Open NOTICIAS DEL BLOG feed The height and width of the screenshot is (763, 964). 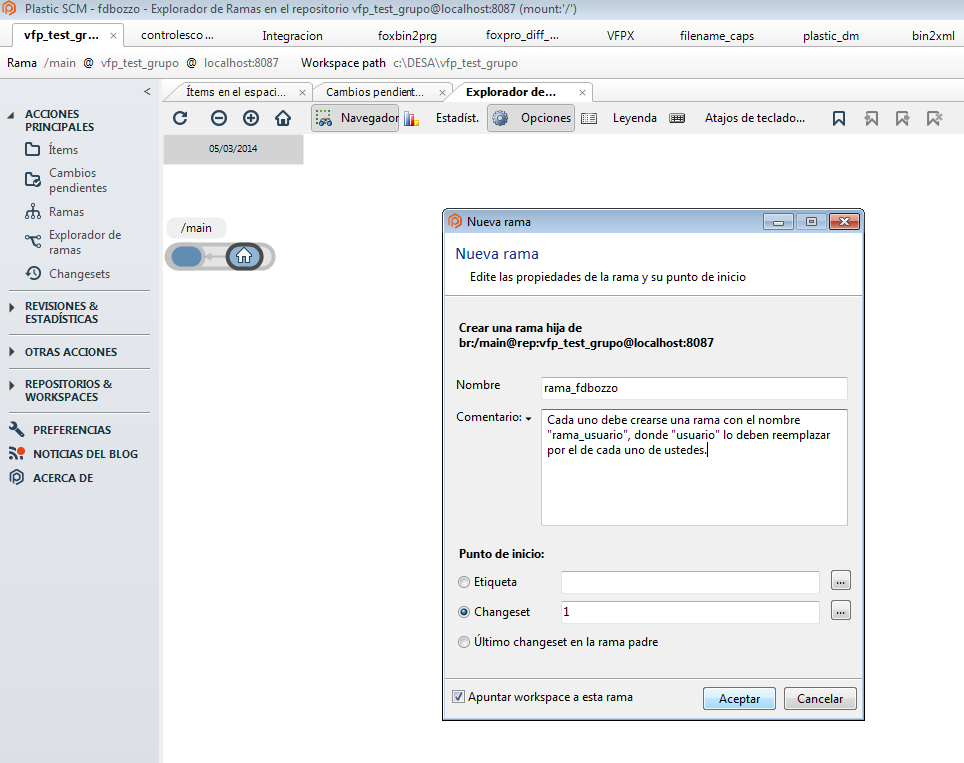click(x=73, y=454)
